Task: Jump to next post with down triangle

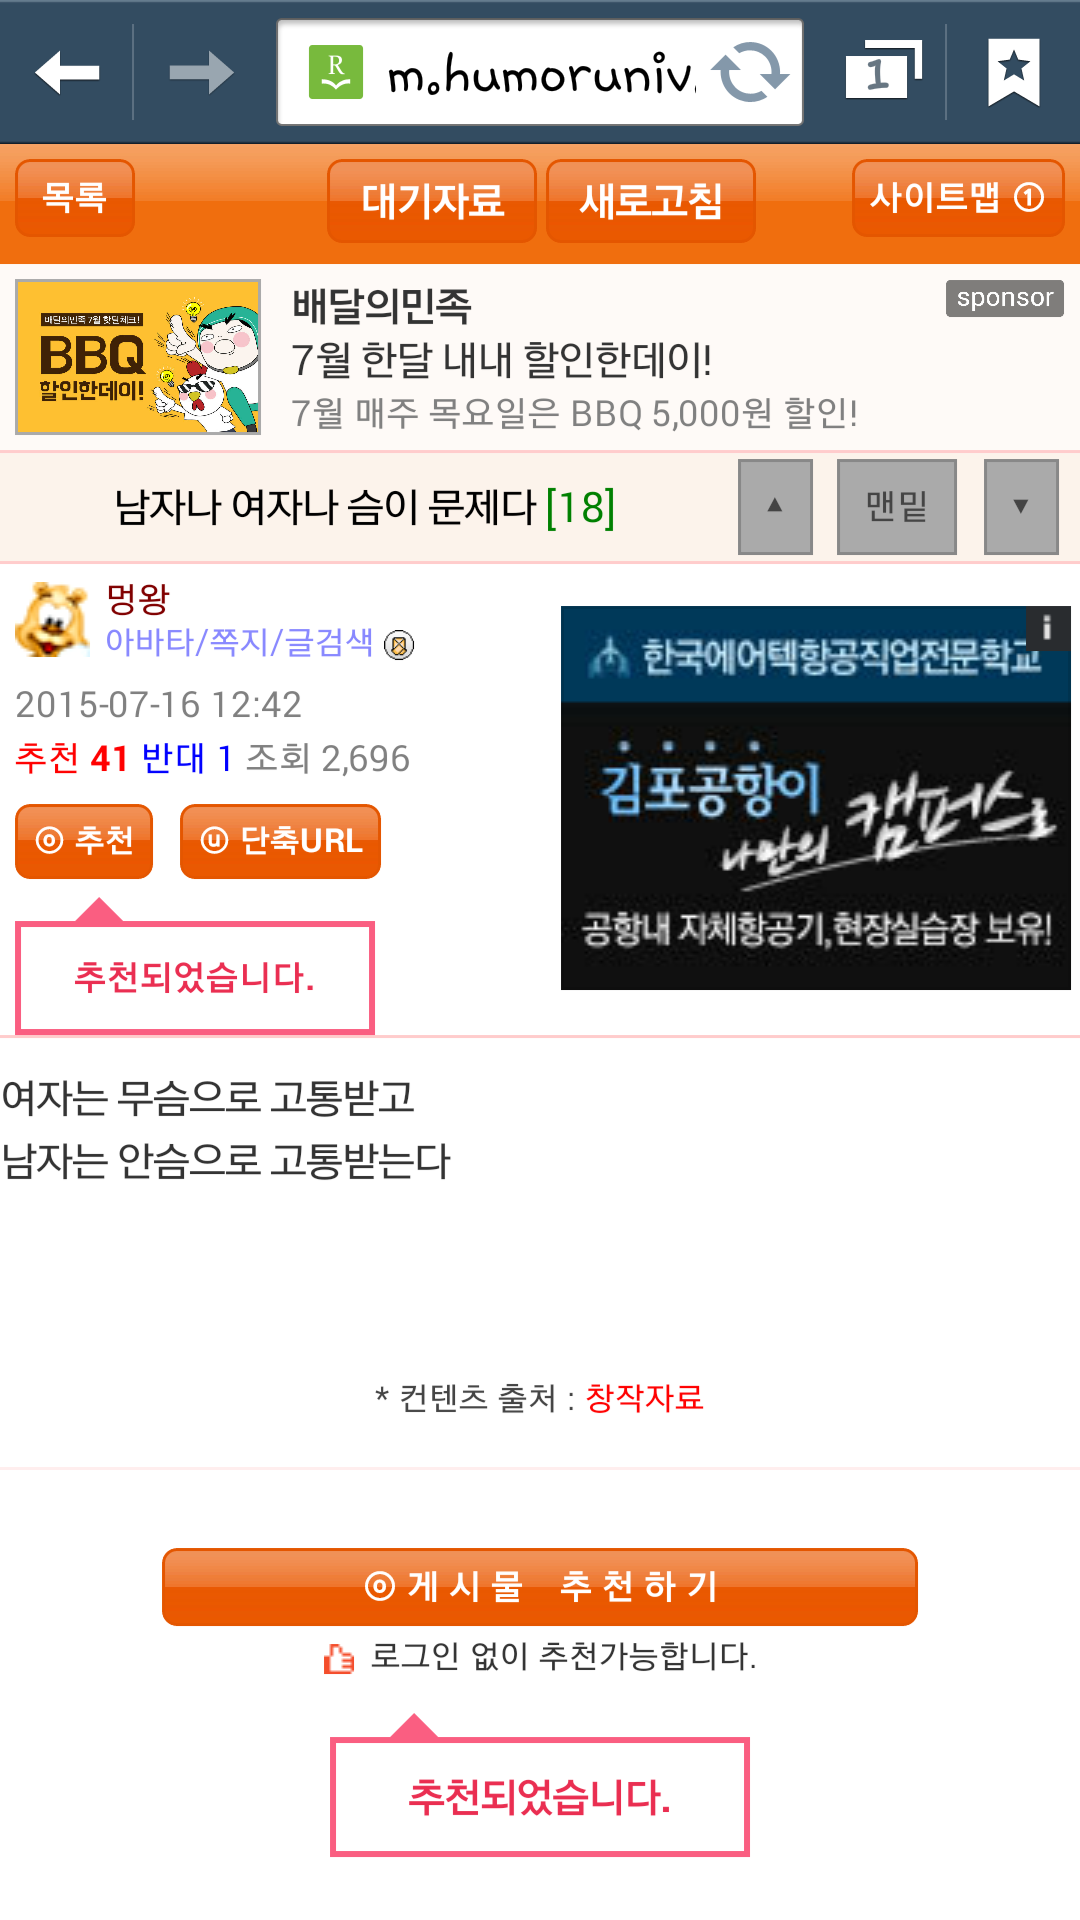Action: coord(1021,507)
